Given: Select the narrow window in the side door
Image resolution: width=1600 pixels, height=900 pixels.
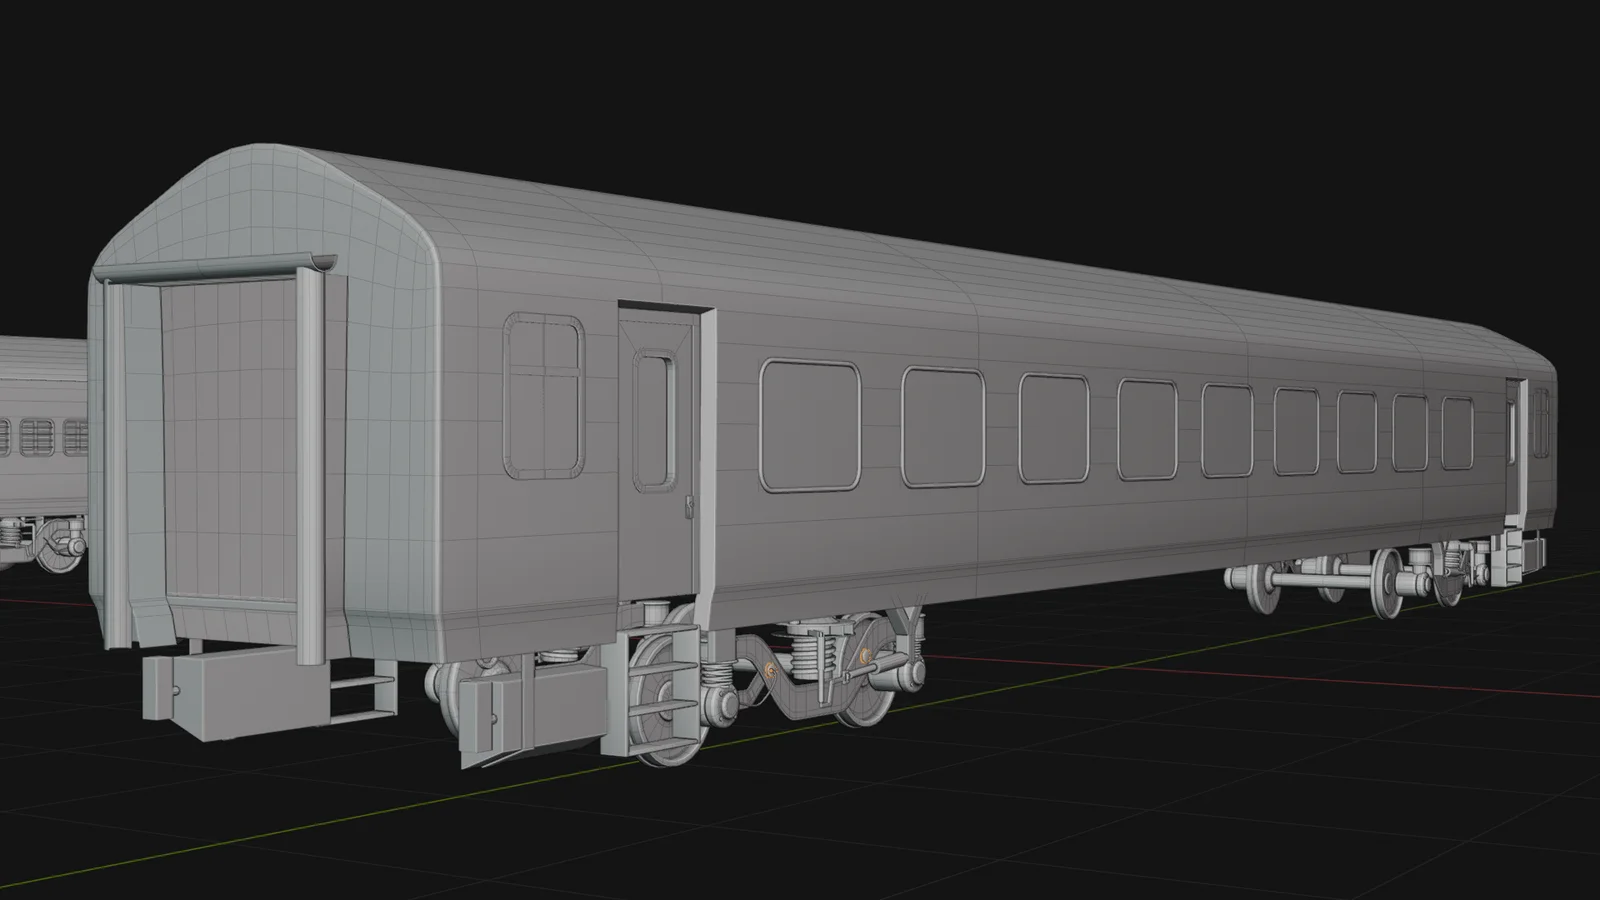Looking at the screenshot, I should 655,420.
